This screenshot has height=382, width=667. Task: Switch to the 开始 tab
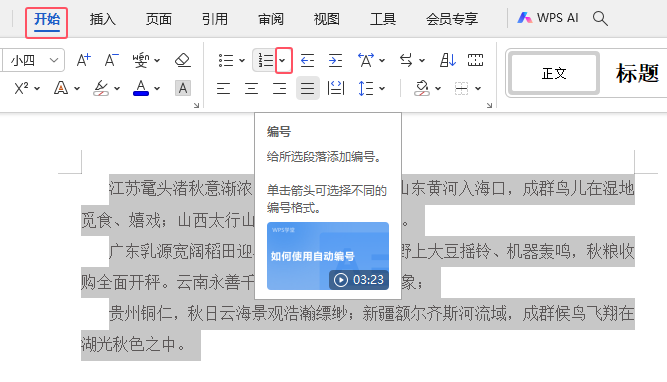[47, 19]
